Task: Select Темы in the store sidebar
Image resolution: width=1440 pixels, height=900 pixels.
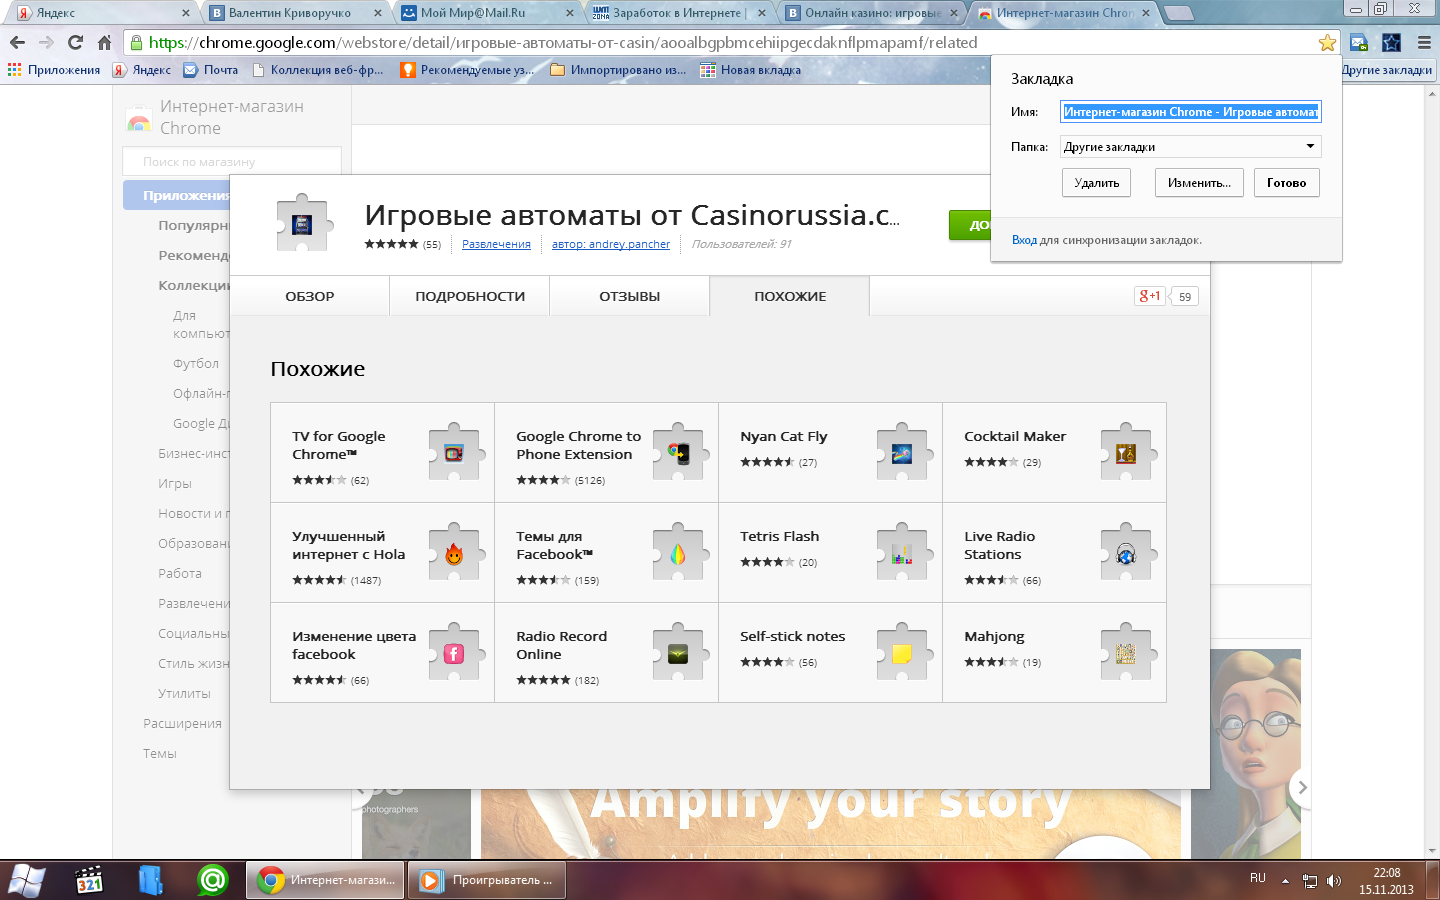Action: click(x=160, y=754)
